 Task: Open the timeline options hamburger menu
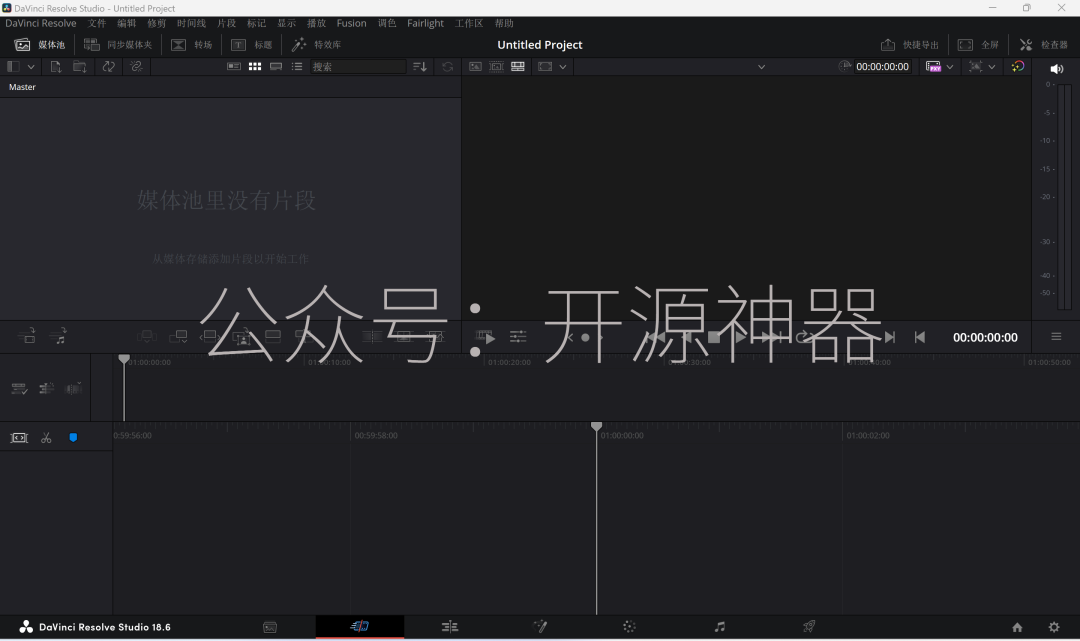[1056, 337]
